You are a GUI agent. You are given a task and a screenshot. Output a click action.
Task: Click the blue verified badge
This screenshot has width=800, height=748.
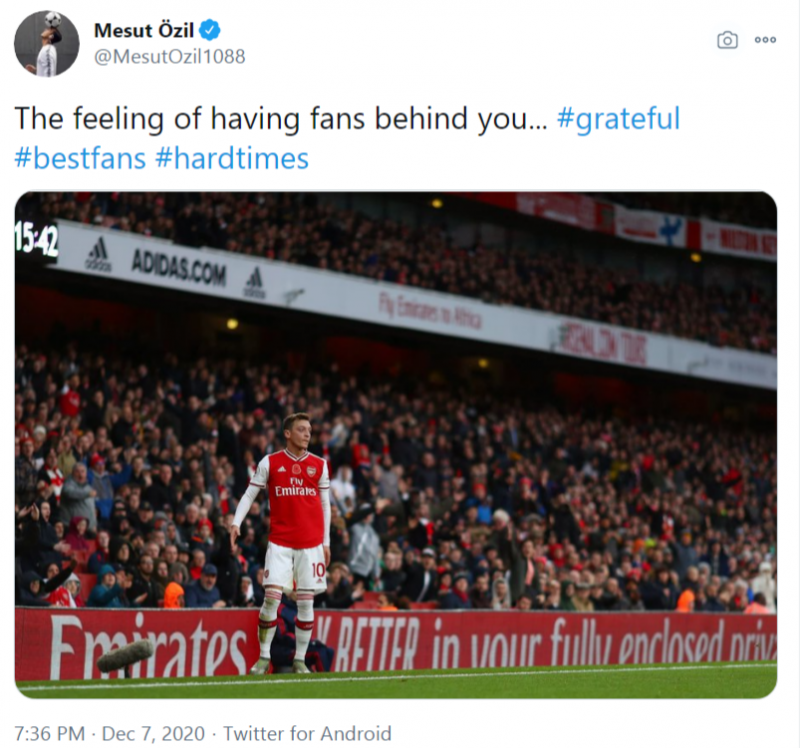tap(210, 30)
